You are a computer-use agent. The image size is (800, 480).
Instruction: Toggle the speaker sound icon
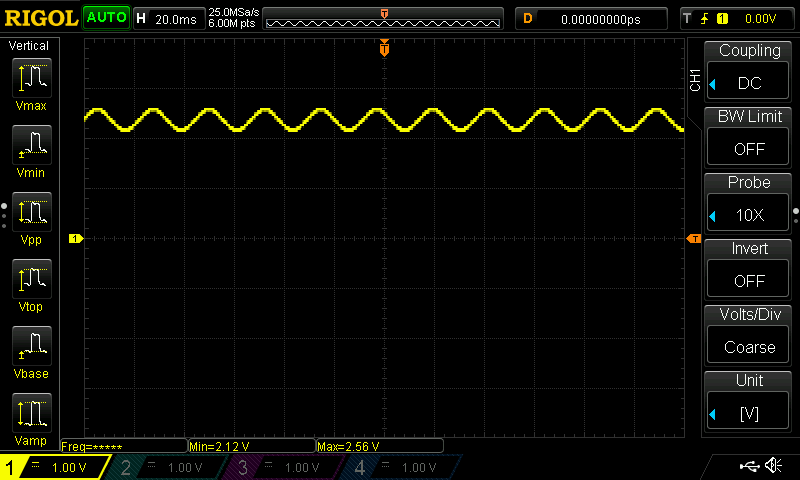click(774, 465)
